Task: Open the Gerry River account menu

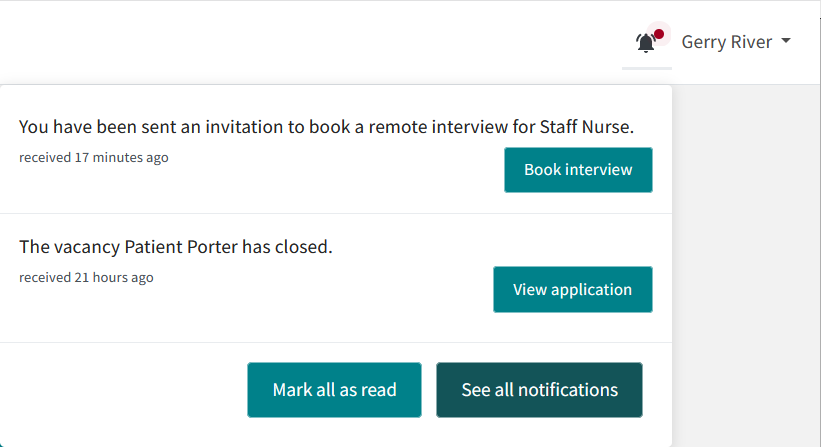Action: click(x=736, y=41)
